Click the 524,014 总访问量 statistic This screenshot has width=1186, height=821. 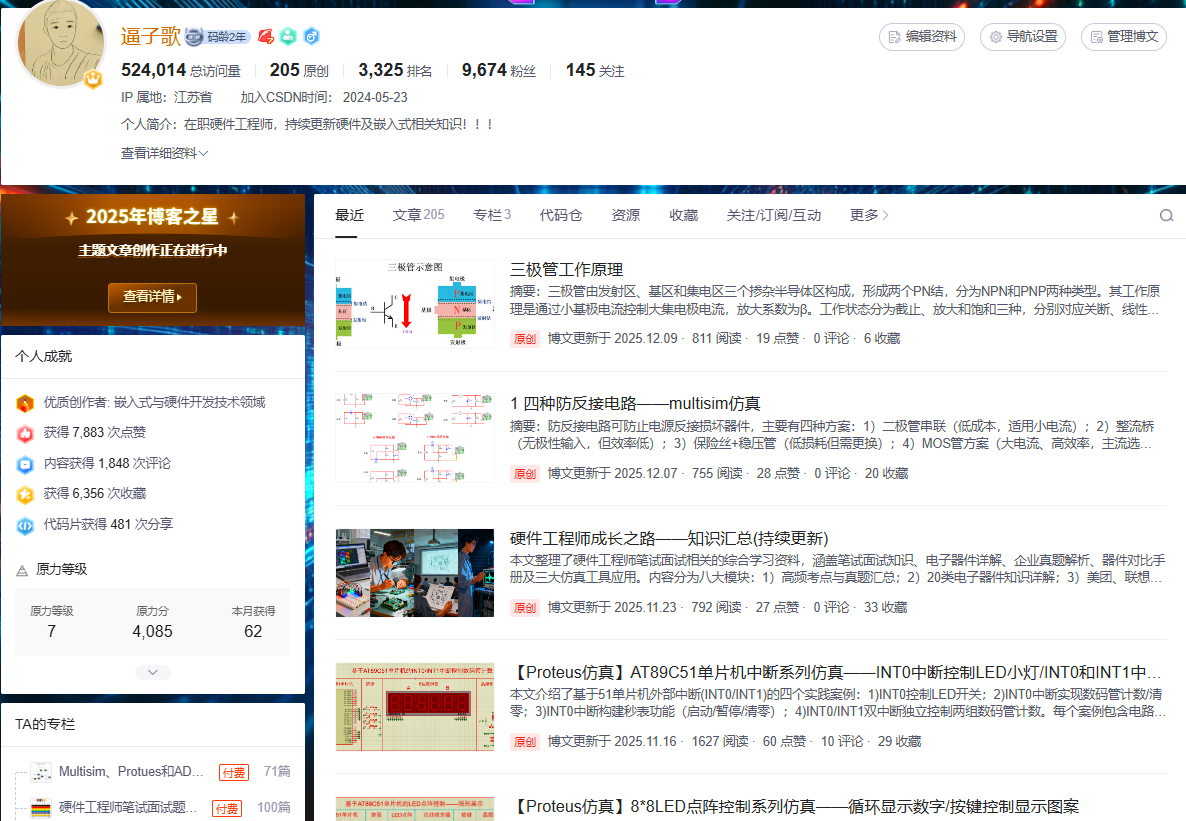[x=181, y=70]
